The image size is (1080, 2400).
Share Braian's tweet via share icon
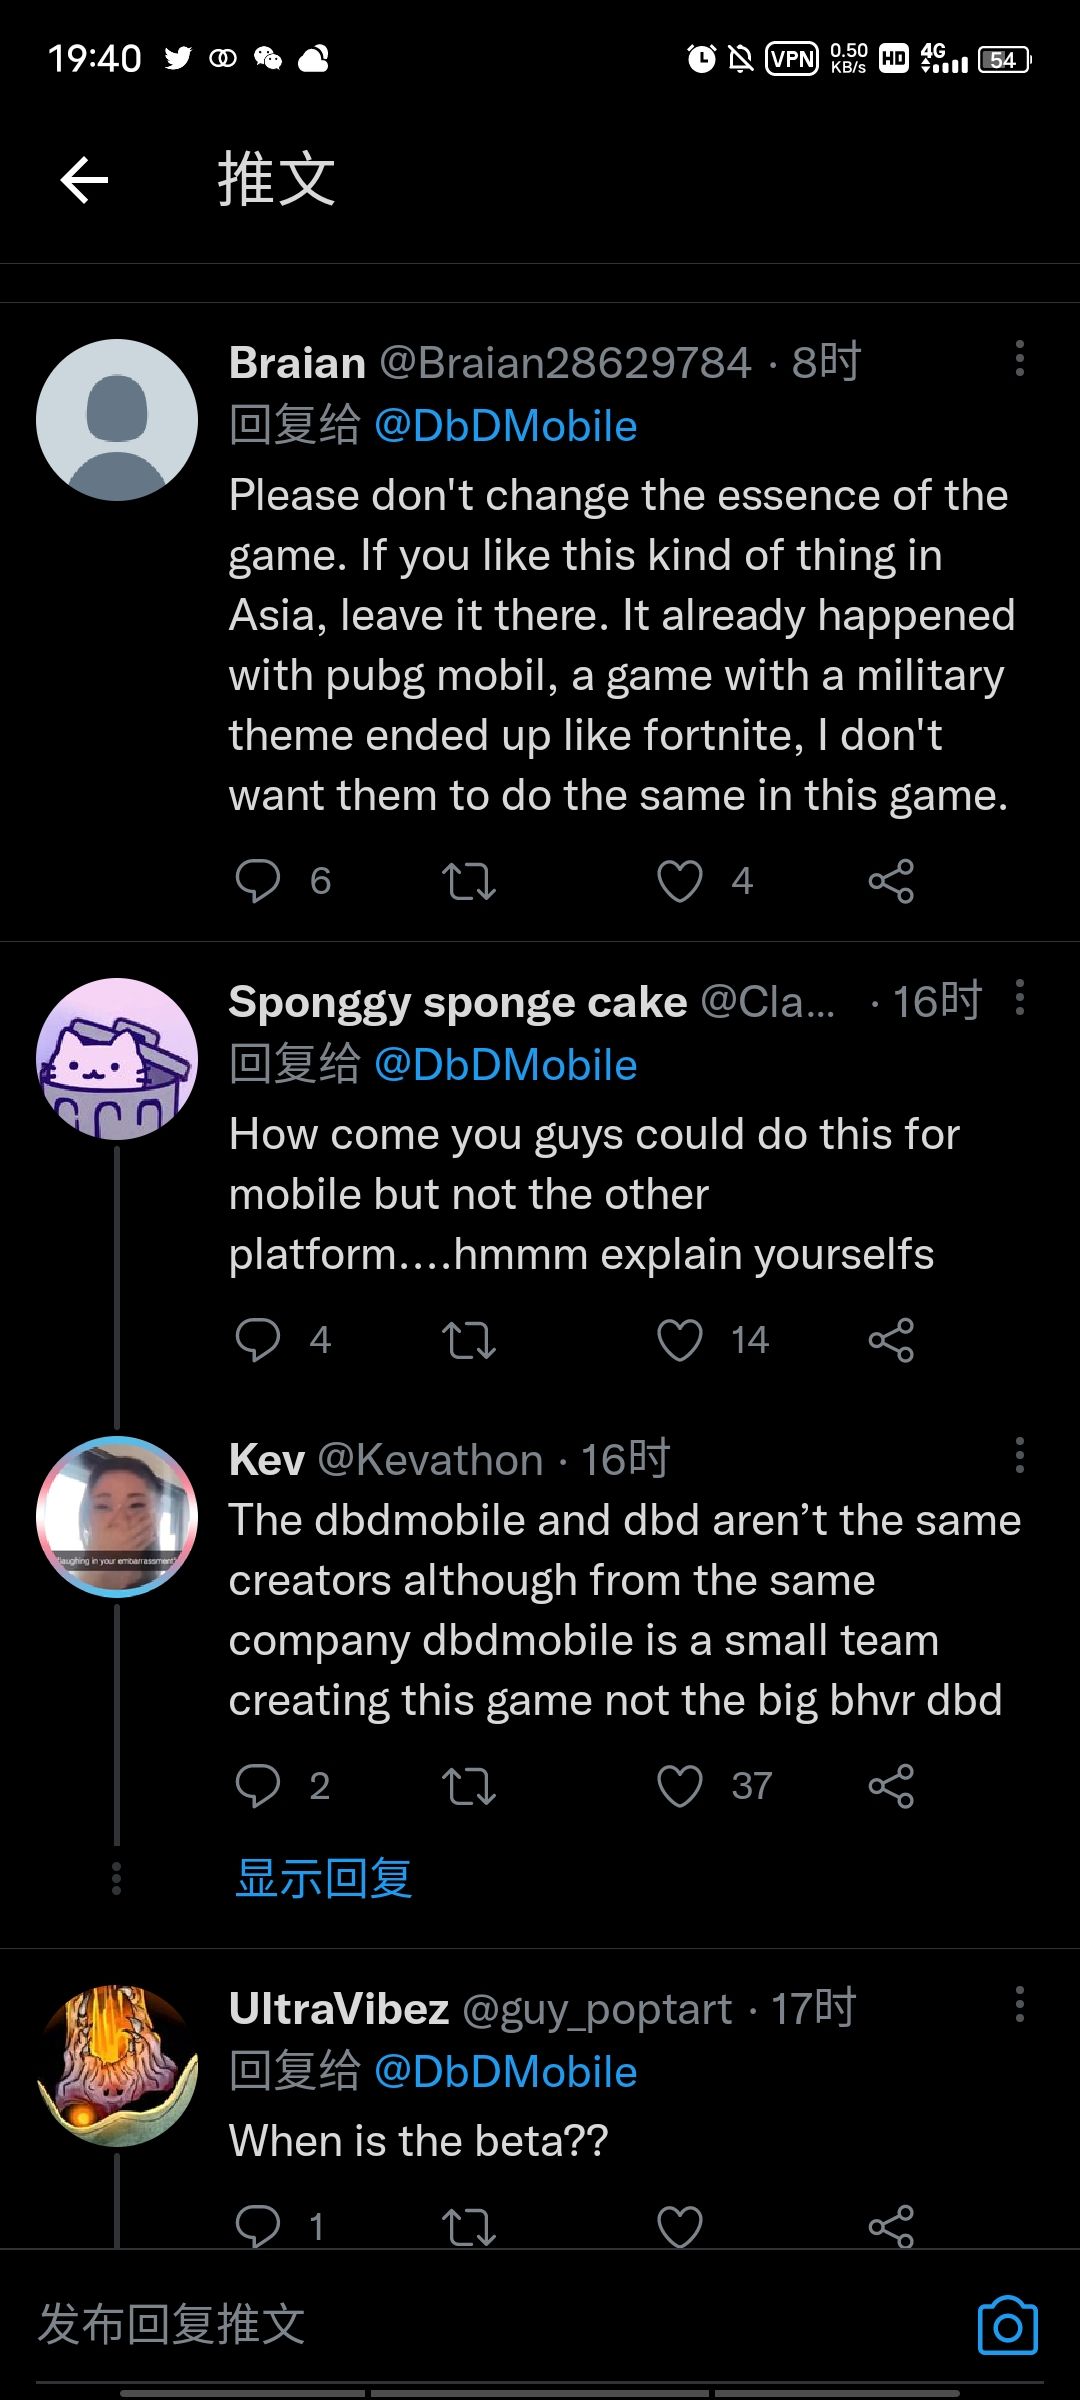[x=891, y=881]
